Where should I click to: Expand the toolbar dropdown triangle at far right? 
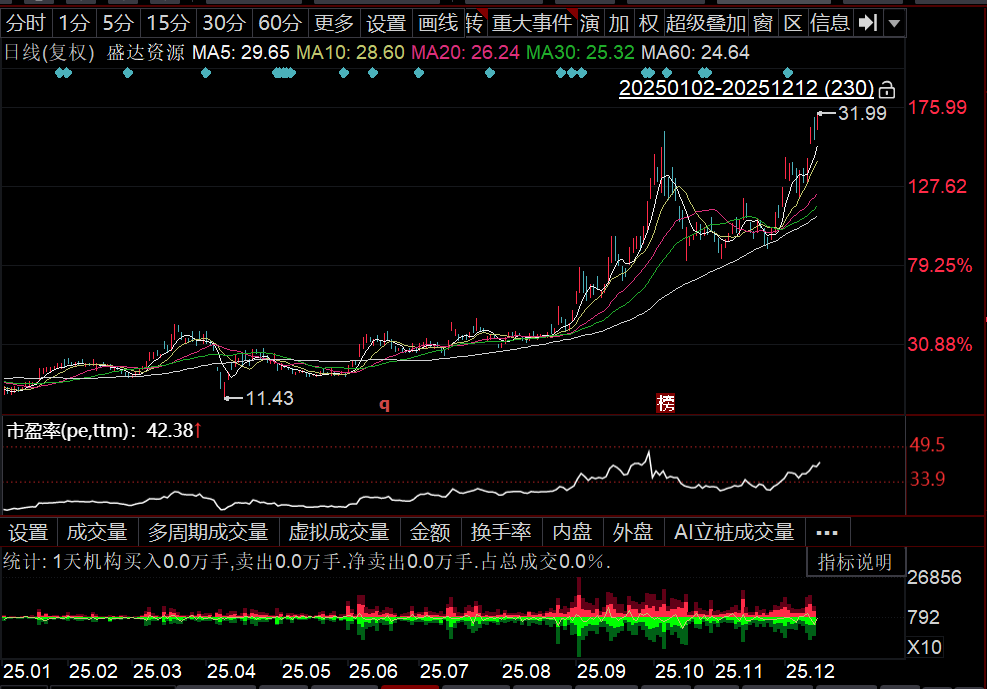(894, 24)
